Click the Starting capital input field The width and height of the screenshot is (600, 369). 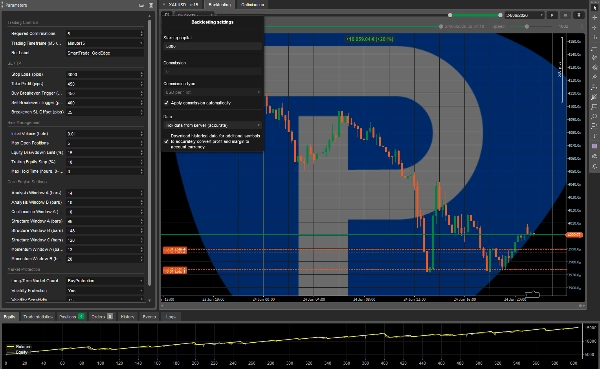pos(213,46)
